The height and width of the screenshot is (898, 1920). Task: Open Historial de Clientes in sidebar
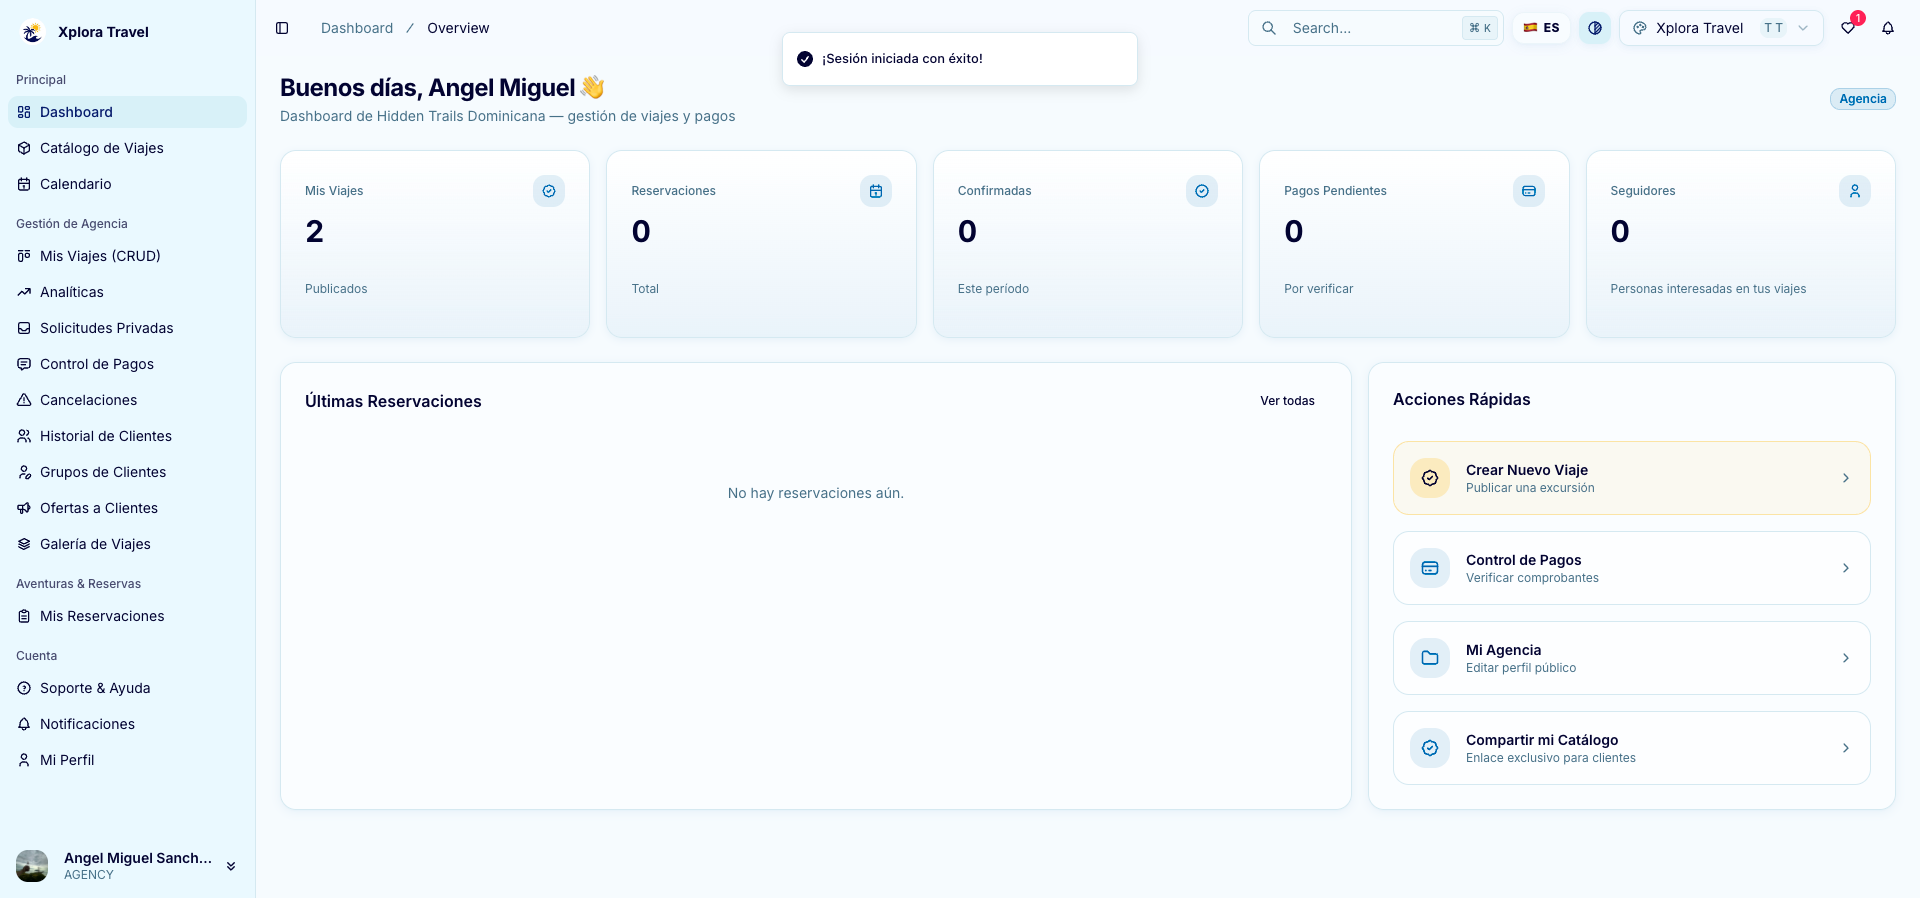(x=127, y=436)
